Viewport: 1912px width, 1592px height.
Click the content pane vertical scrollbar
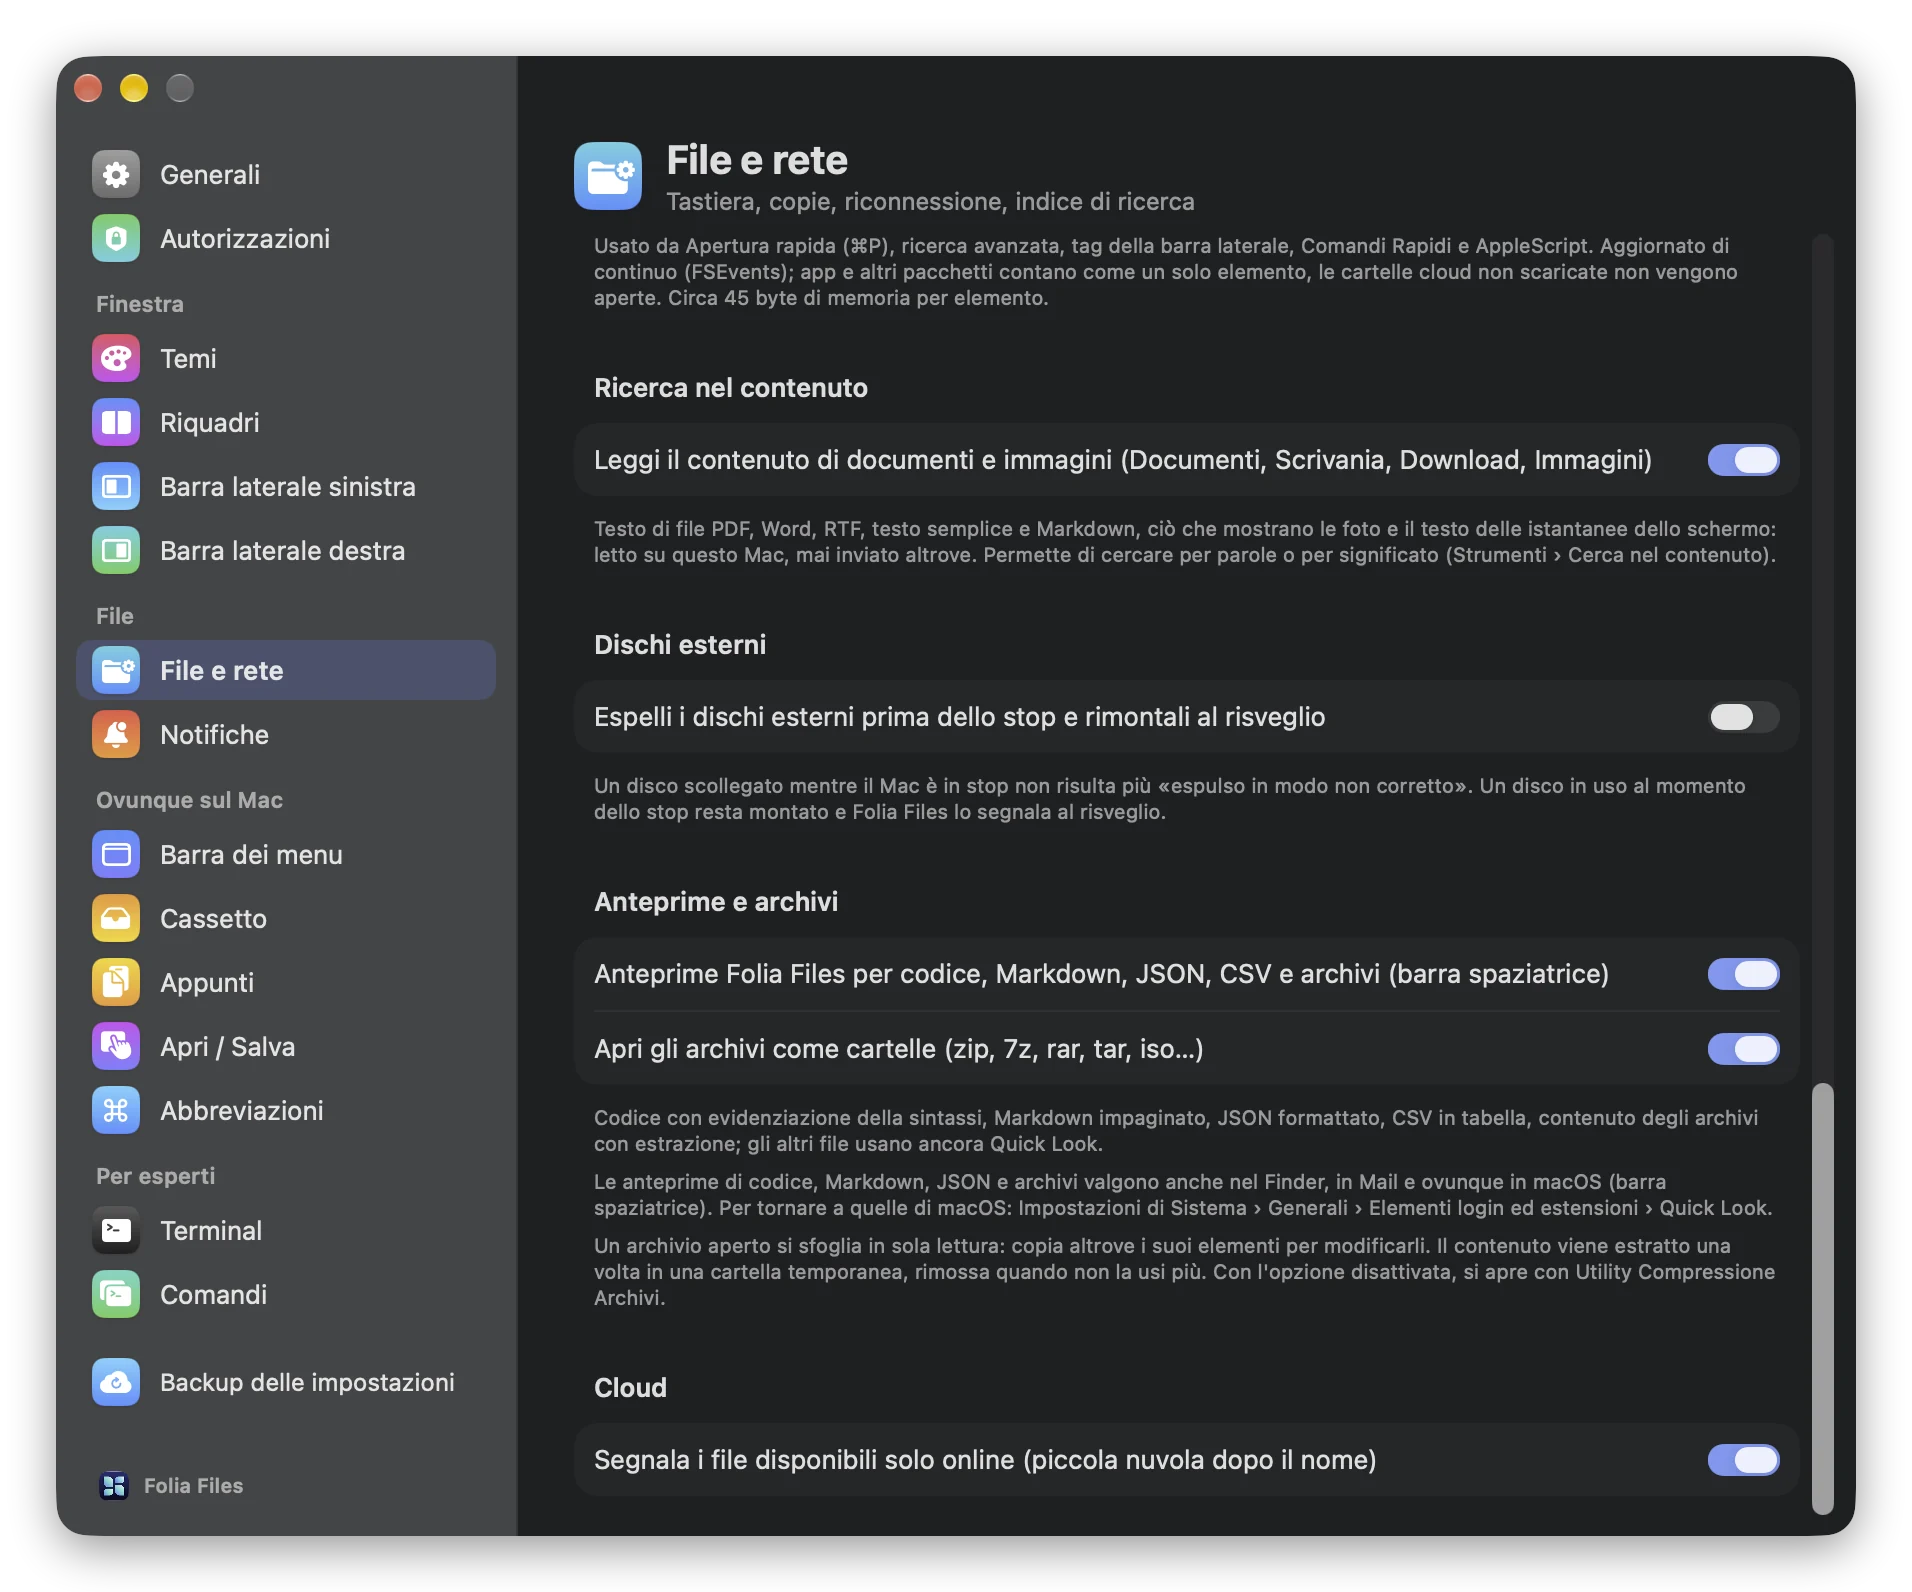click(1823, 1298)
